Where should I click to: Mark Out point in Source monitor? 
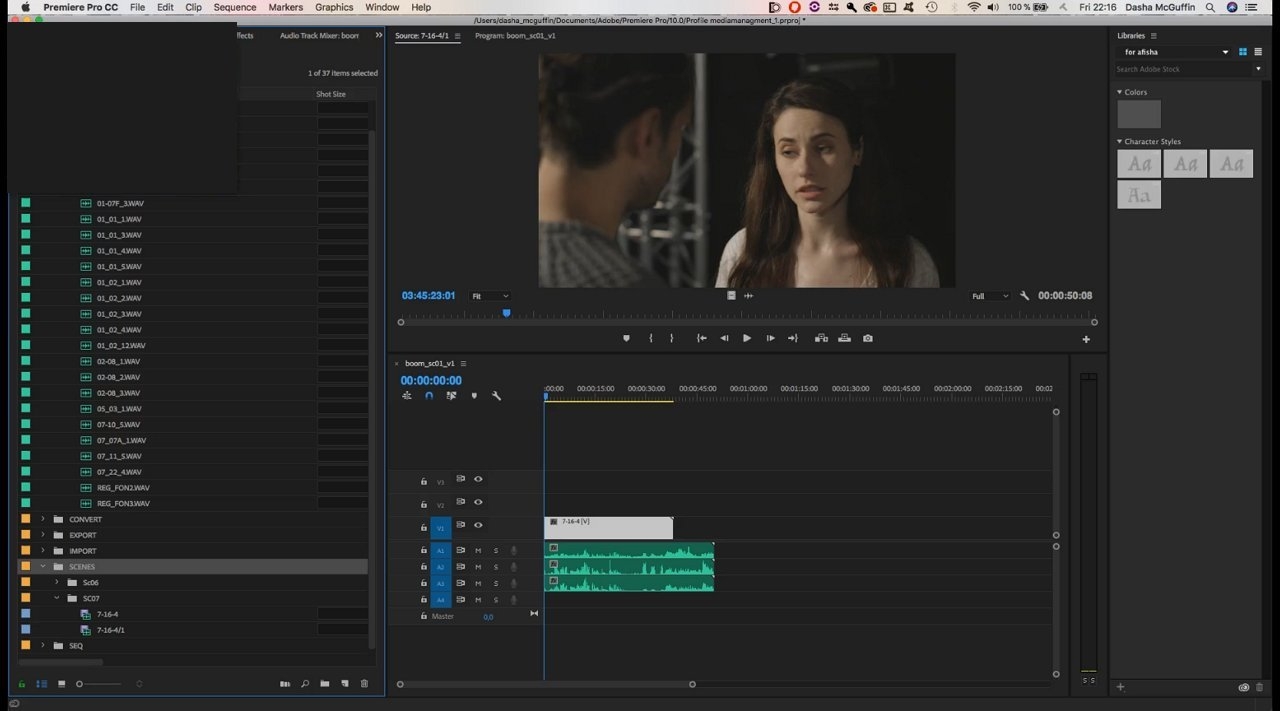click(672, 338)
